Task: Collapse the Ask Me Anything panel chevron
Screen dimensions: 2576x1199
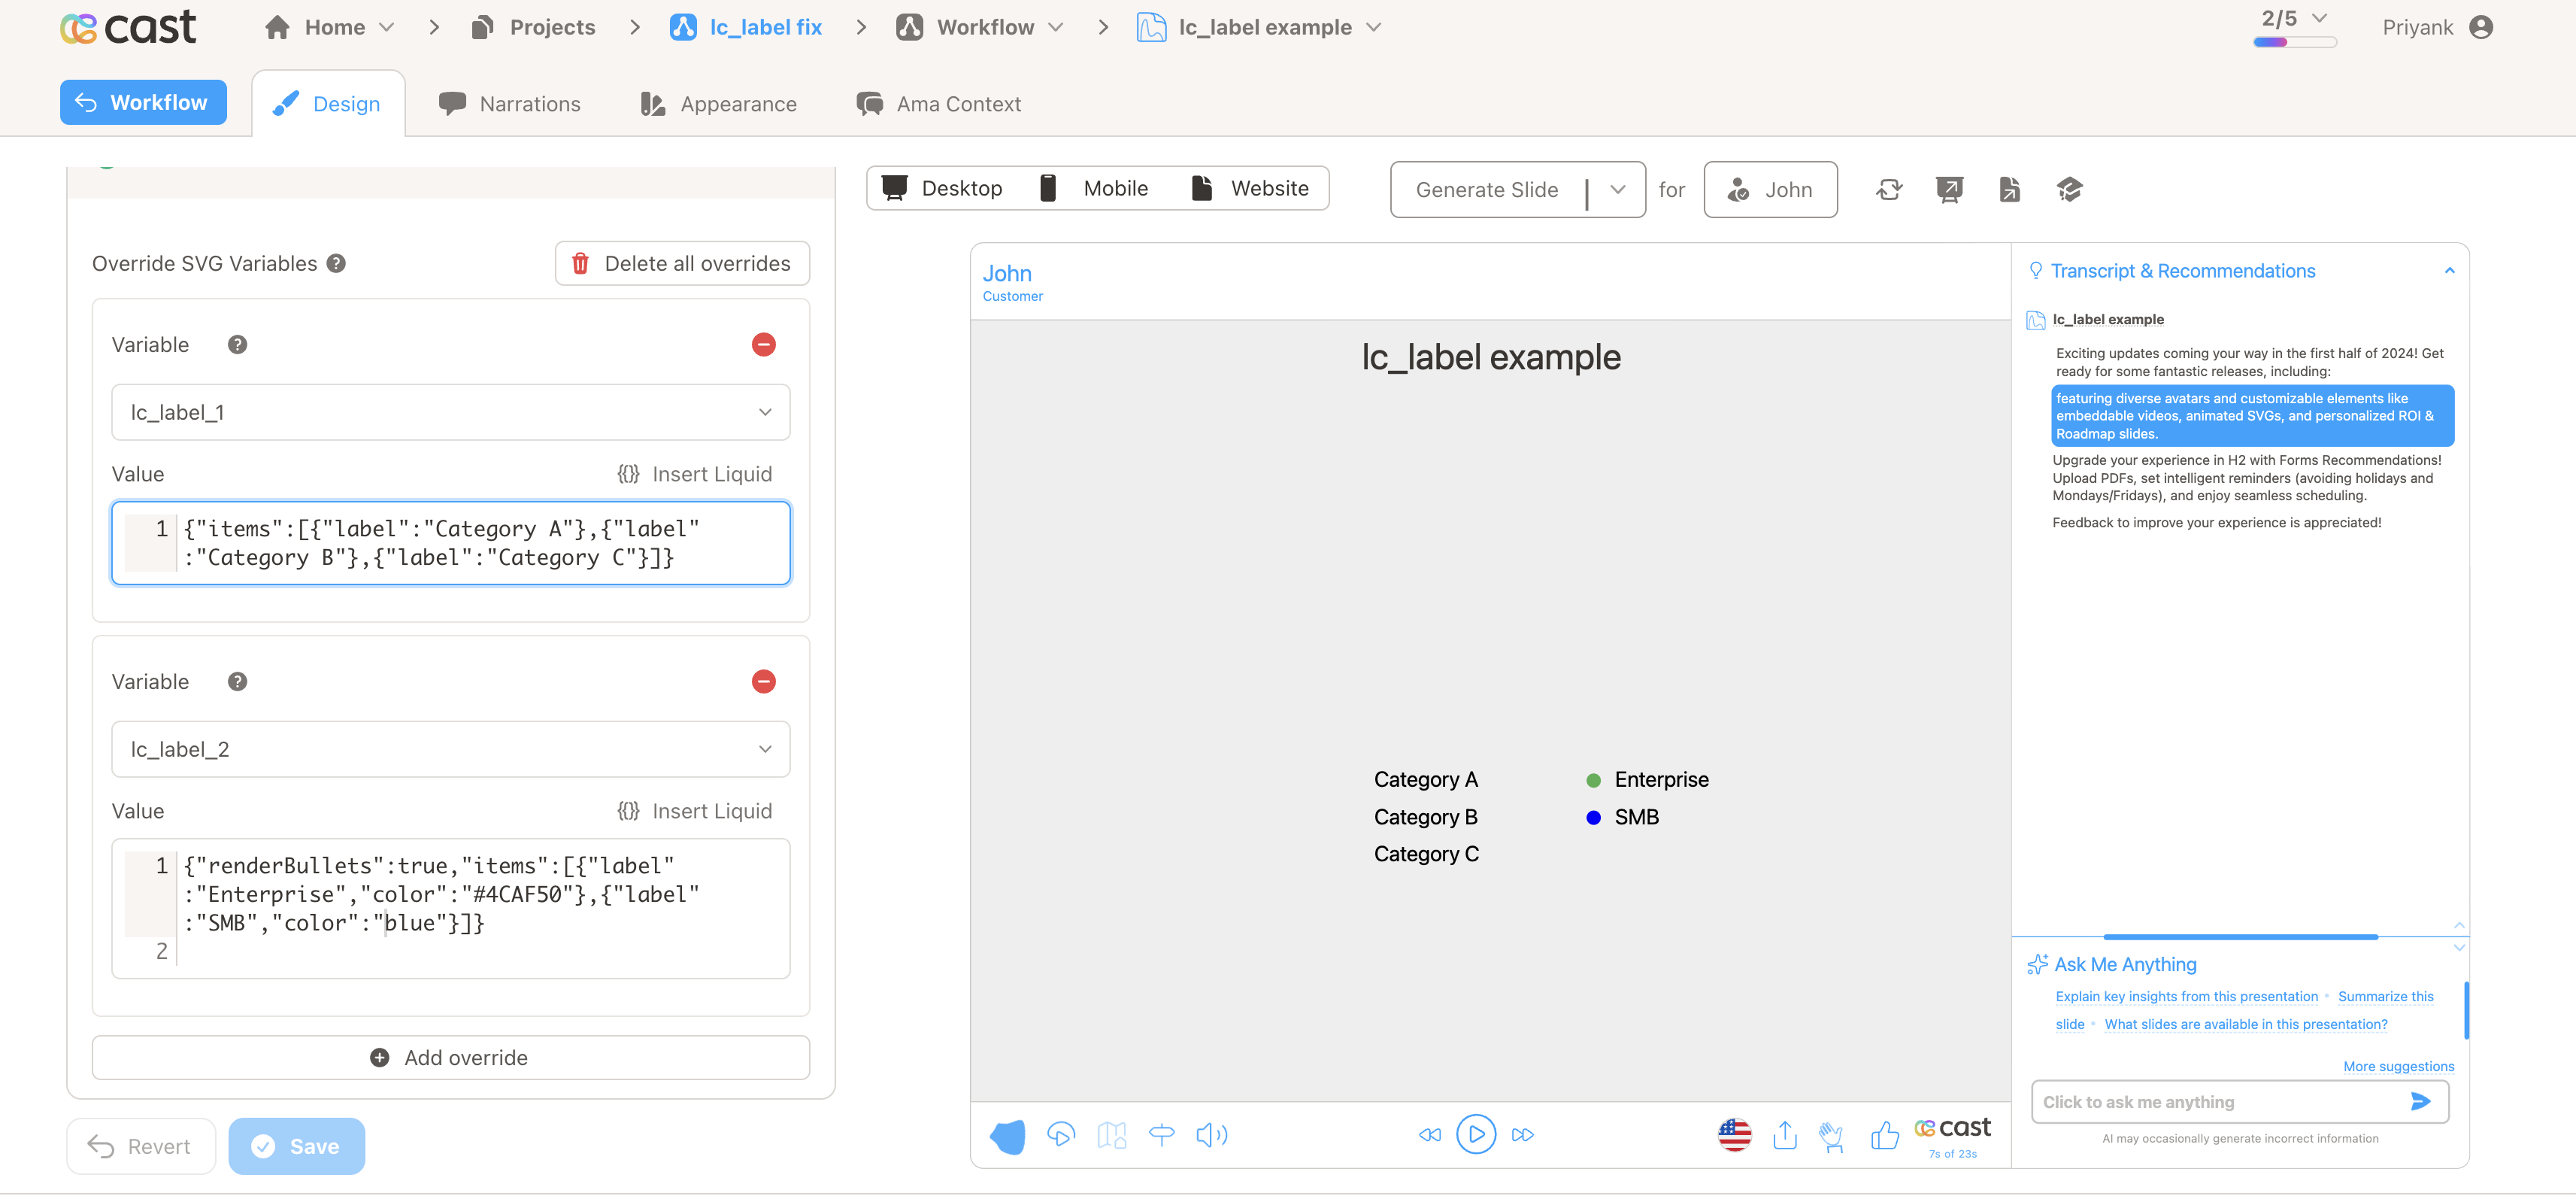Action: tap(2459, 947)
